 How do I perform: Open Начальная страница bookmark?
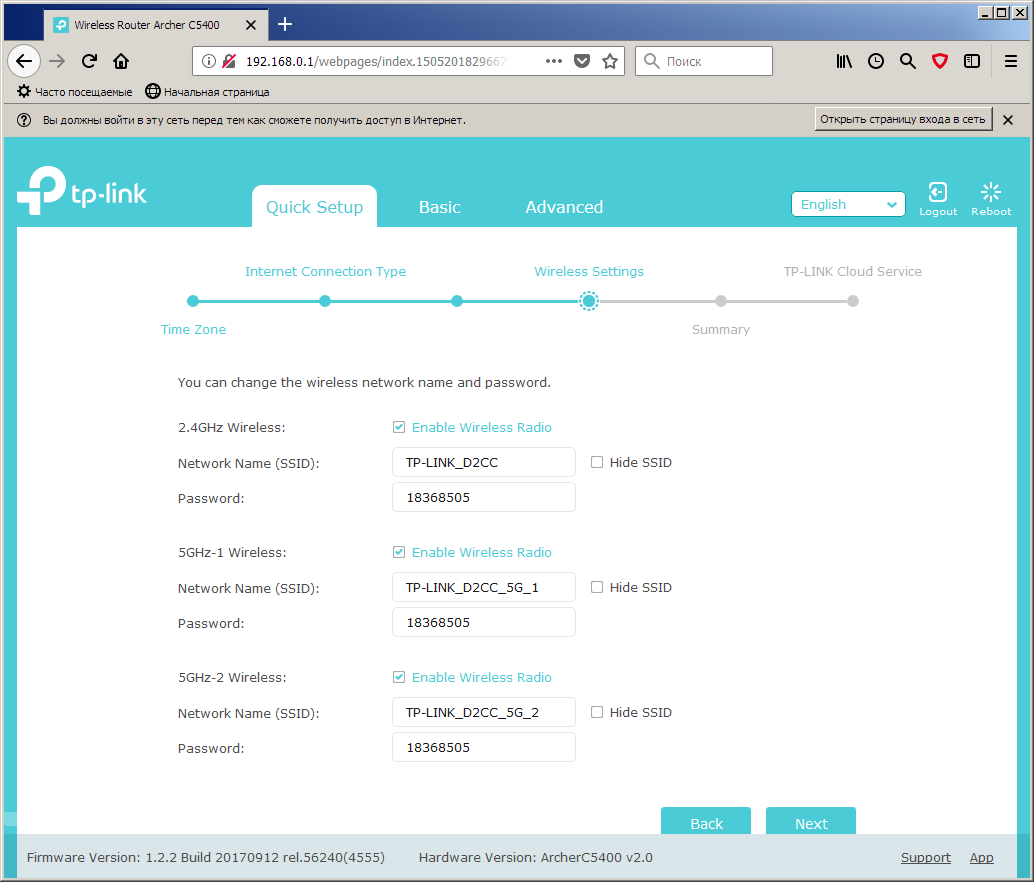coord(207,92)
